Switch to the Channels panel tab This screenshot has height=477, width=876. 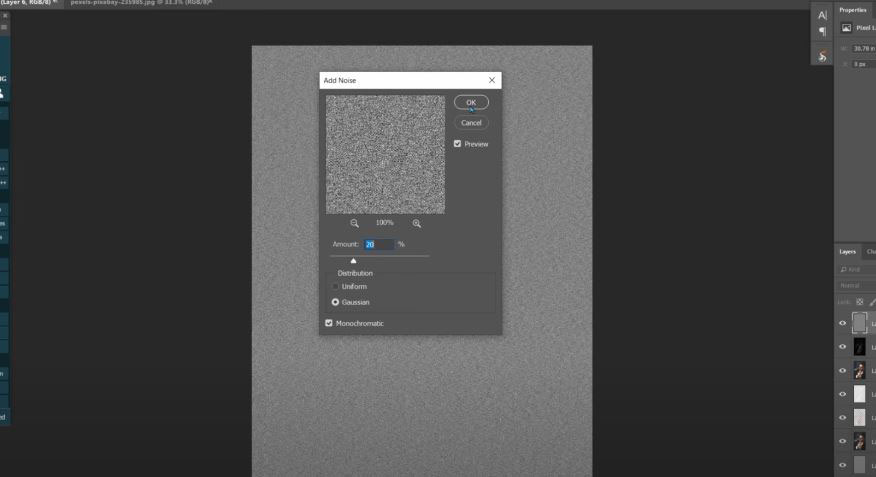coord(870,252)
